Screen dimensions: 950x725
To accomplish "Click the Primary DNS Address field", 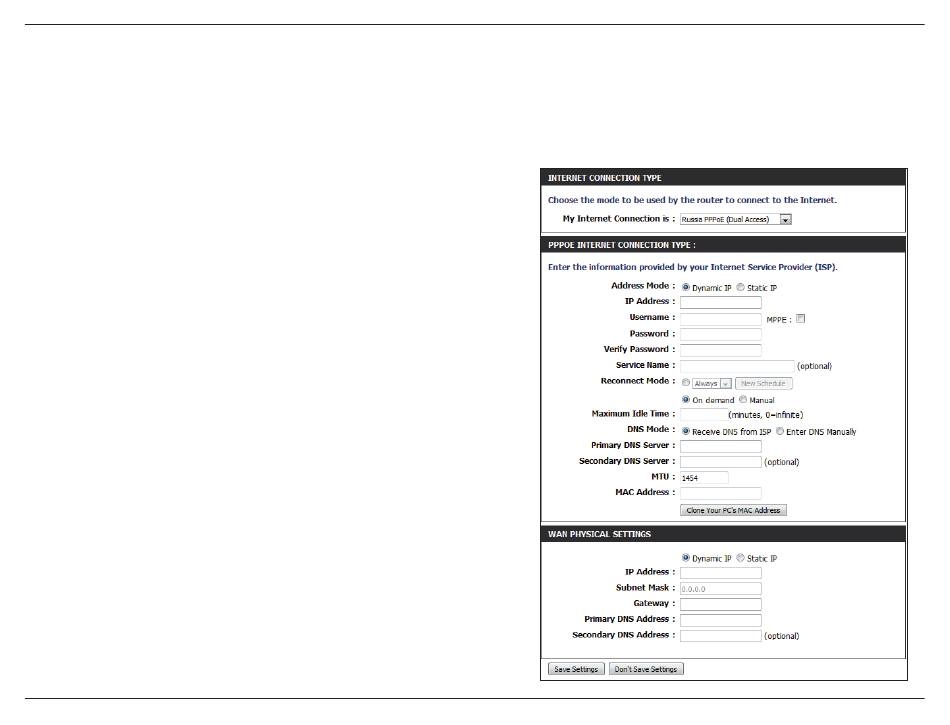I will coord(720,620).
